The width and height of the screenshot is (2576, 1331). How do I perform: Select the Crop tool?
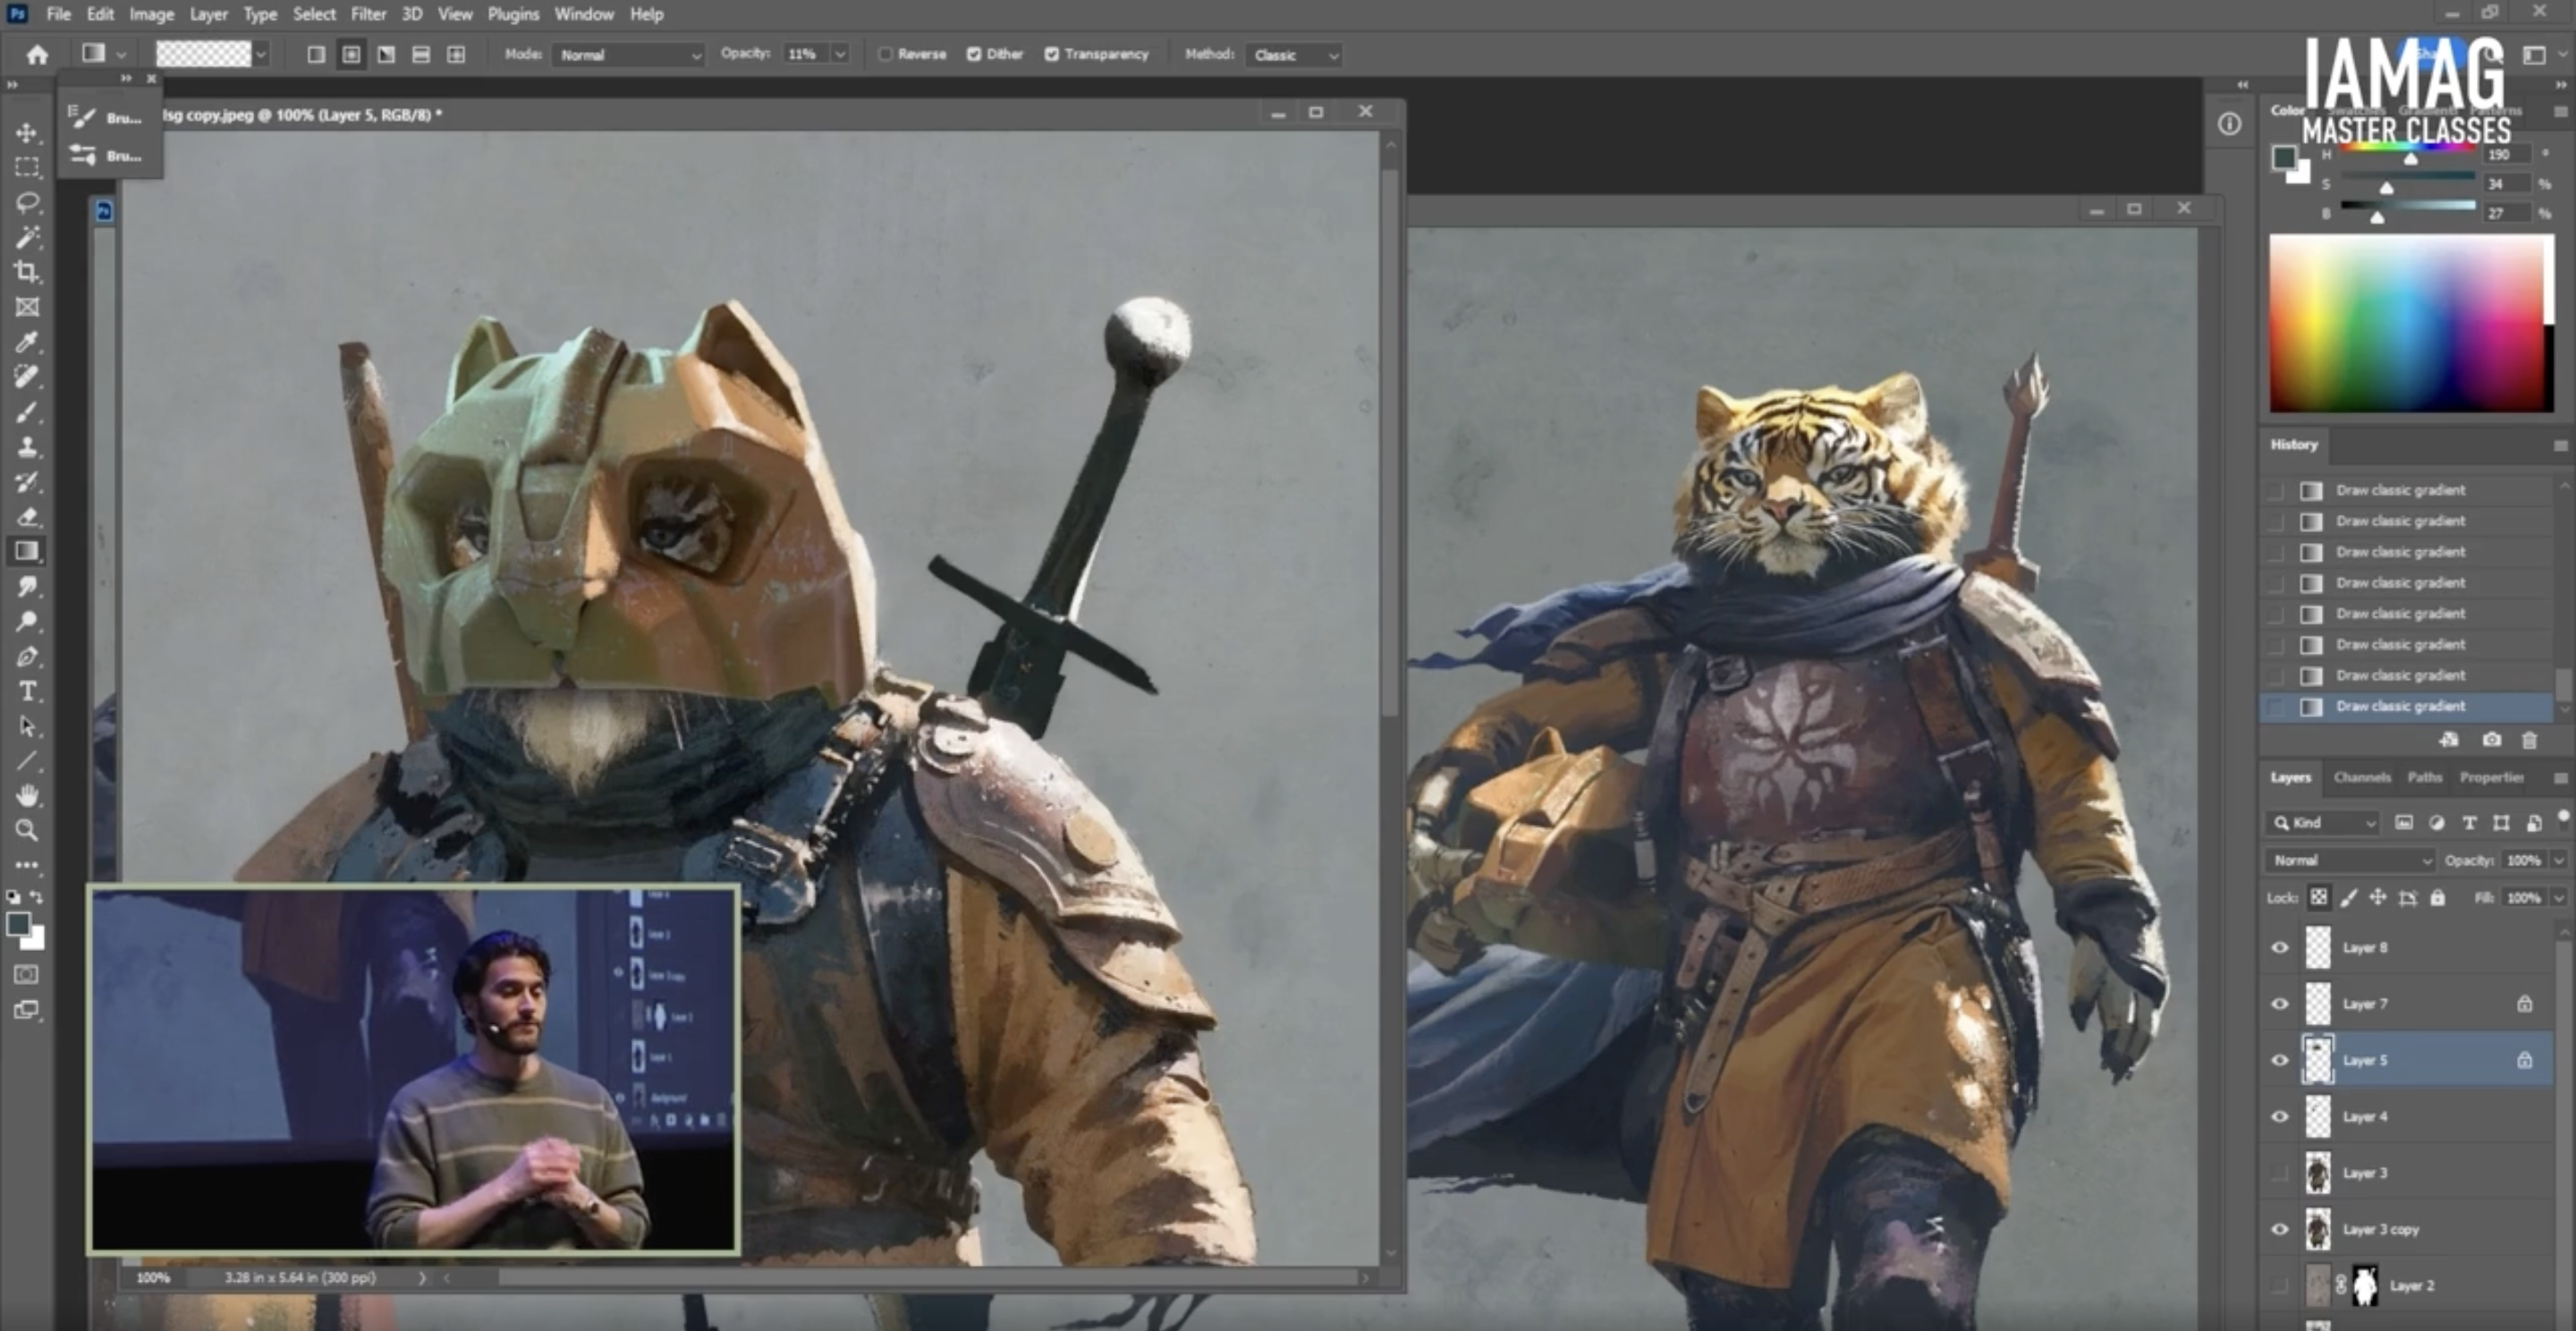27,272
